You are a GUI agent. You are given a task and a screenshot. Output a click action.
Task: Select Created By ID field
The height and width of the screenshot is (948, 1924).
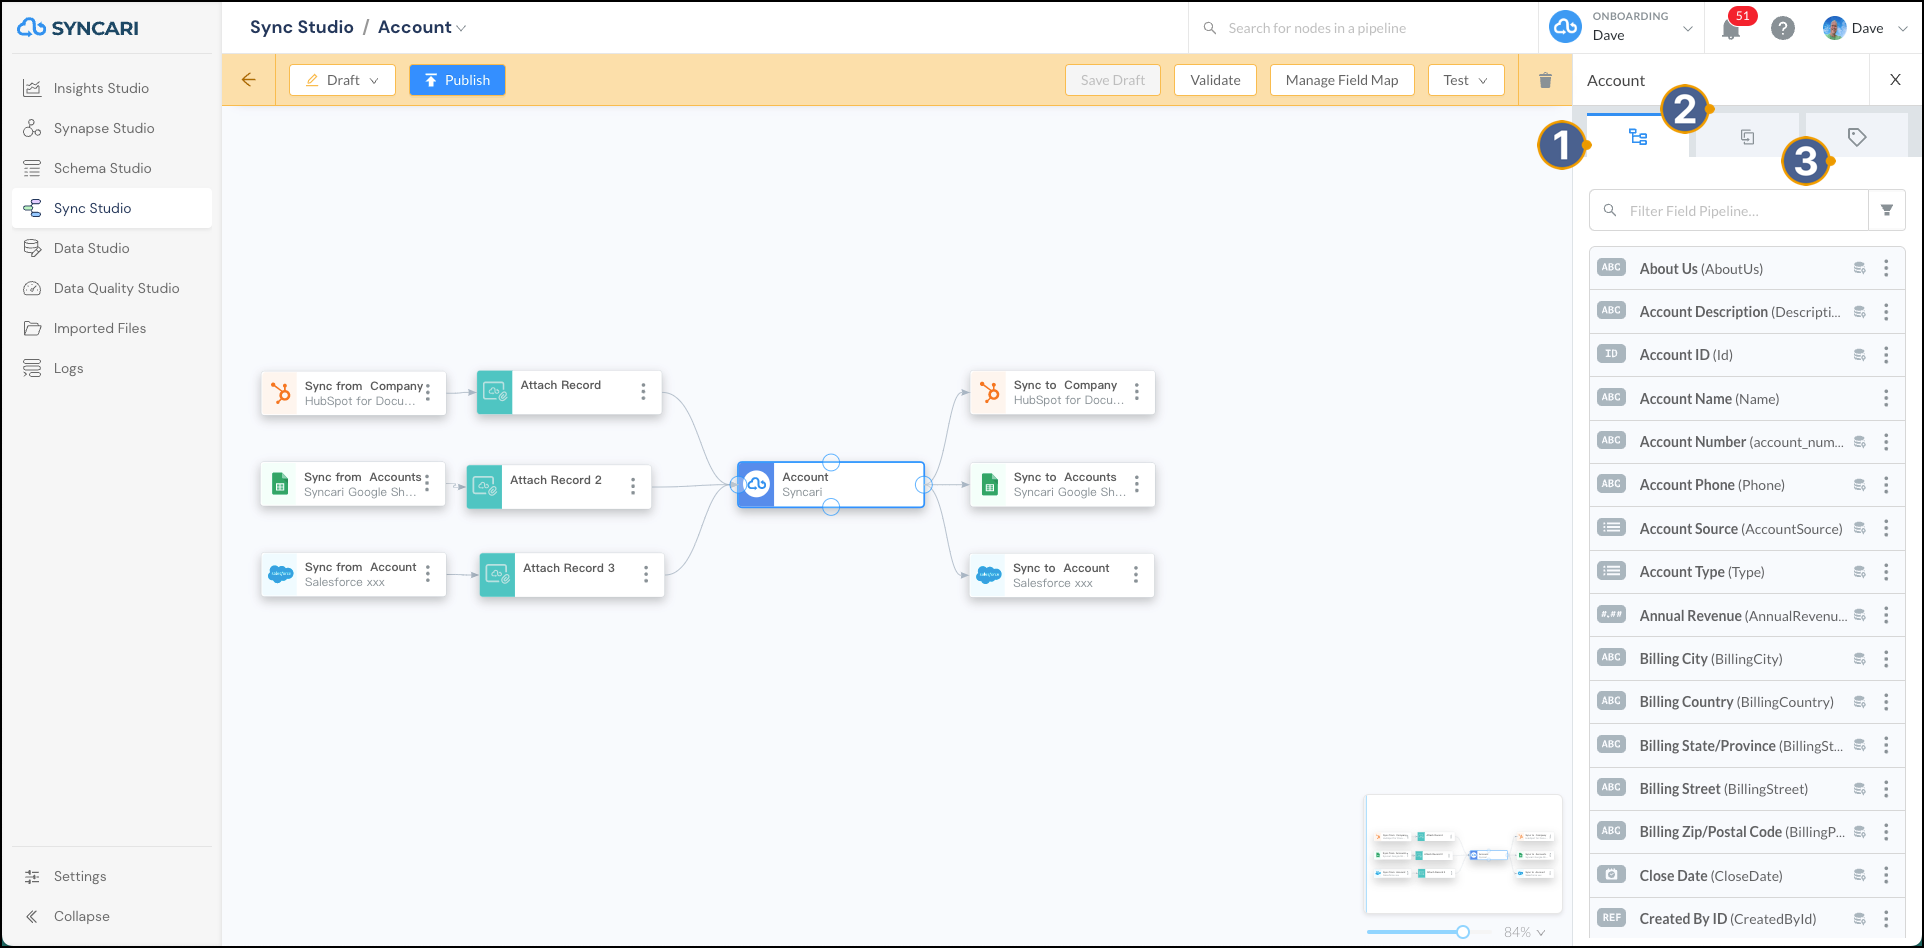tap(1747, 918)
